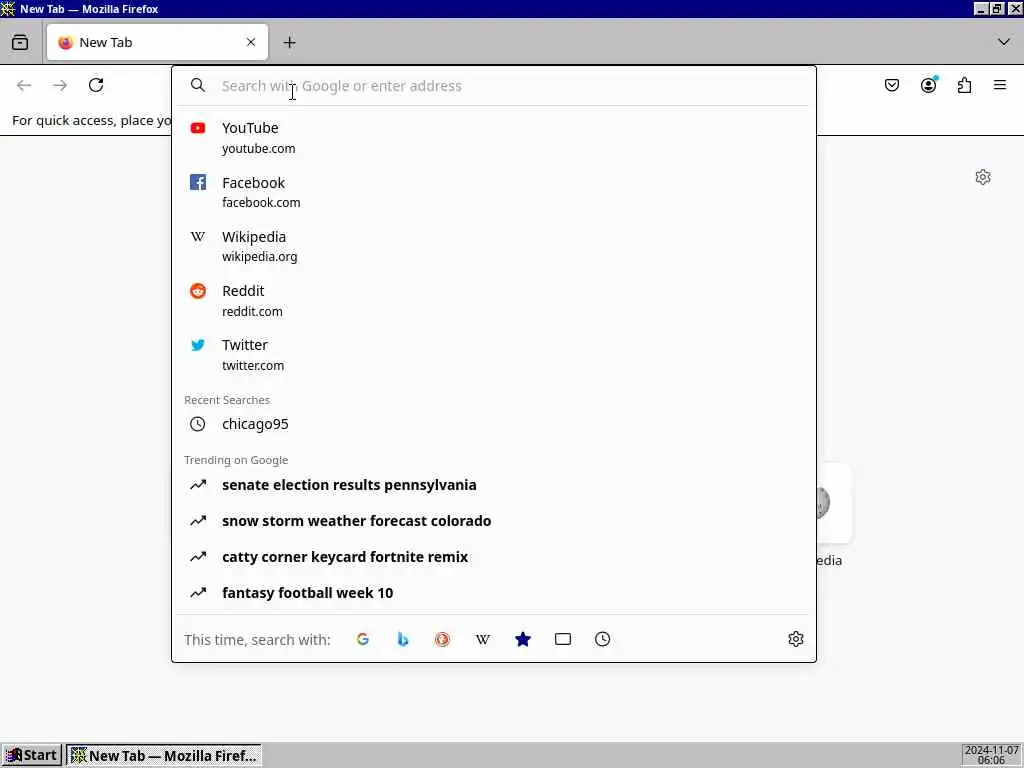
Task: Click the Firefox taskbar button
Action: [x=164, y=756]
